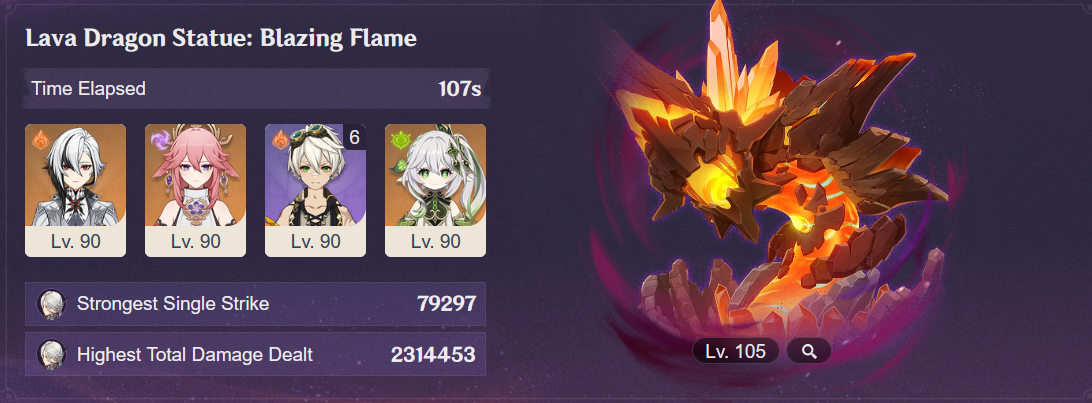1092x403 pixels.
Task: Click the constellation 6 badge on Bennett's card
Action: [x=354, y=137]
